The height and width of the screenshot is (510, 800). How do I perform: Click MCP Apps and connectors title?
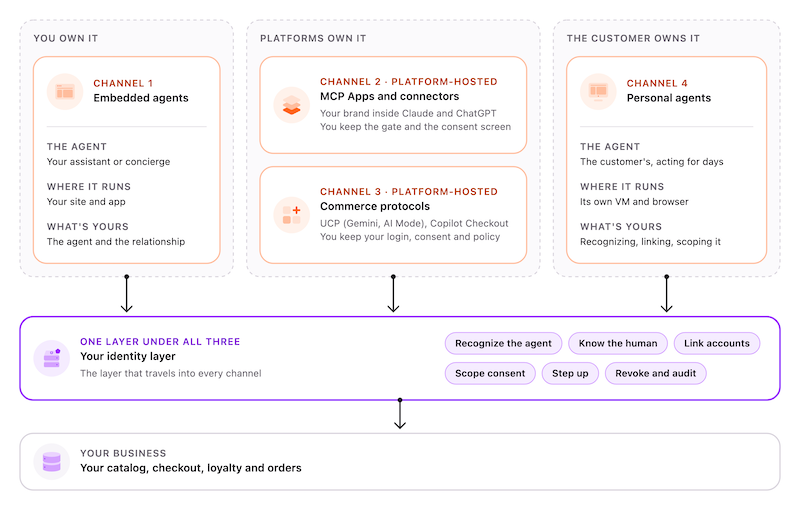pos(389,96)
